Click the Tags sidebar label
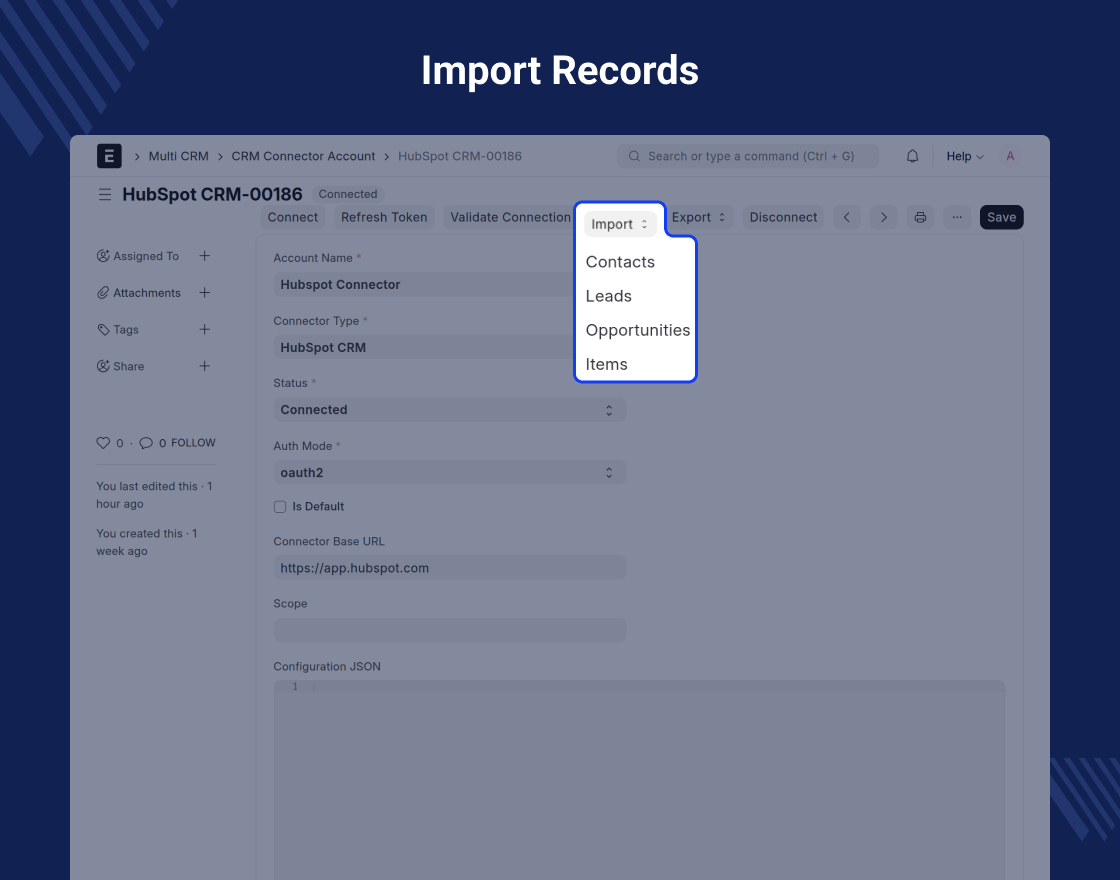 tap(126, 329)
